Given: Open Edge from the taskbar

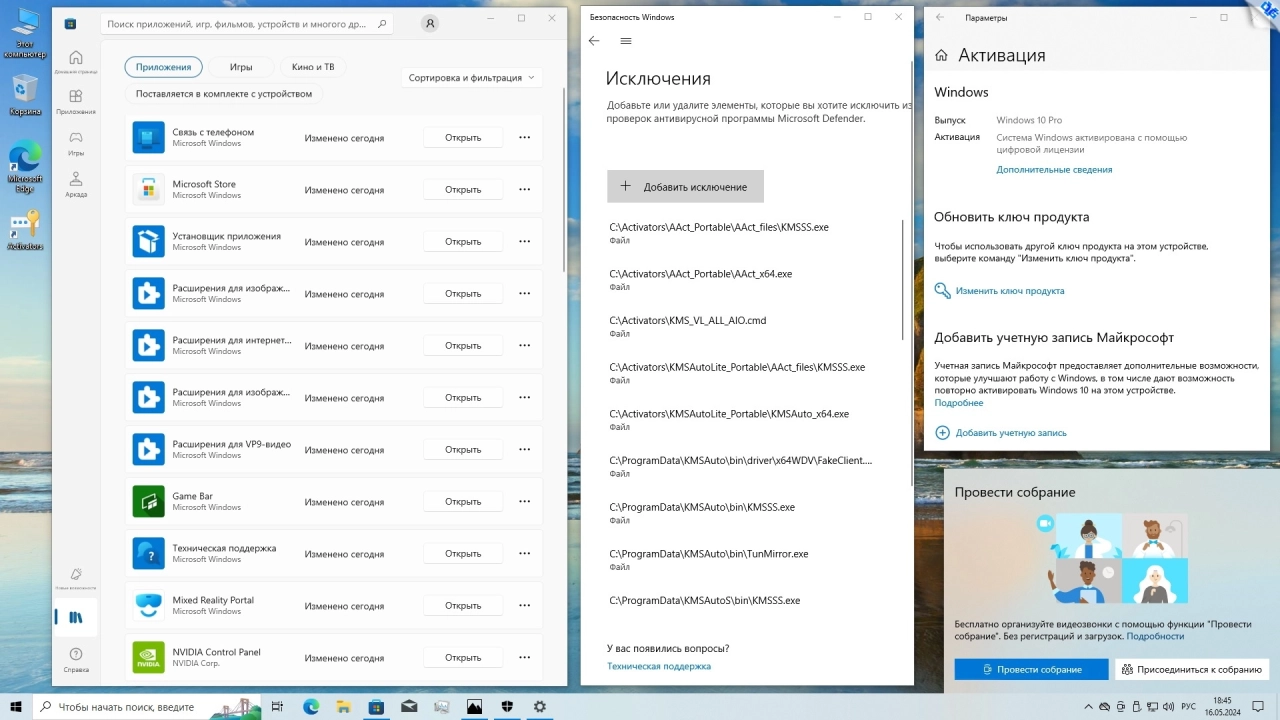Looking at the screenshot, I should (x=311, y=706).
